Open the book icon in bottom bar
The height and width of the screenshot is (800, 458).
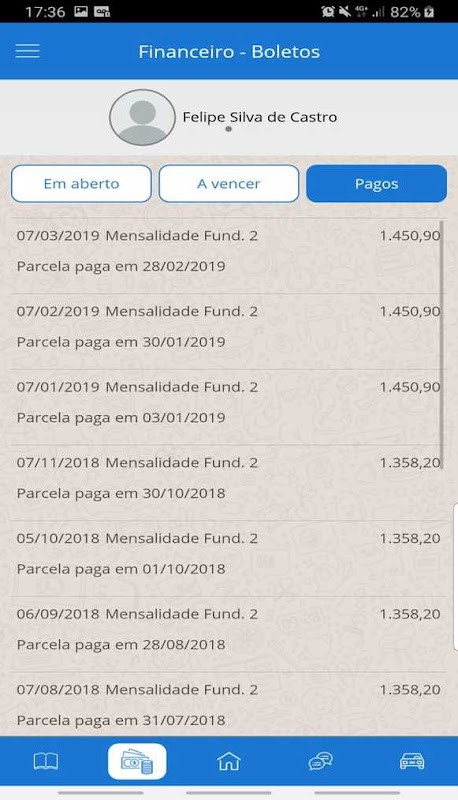(46, 762)
